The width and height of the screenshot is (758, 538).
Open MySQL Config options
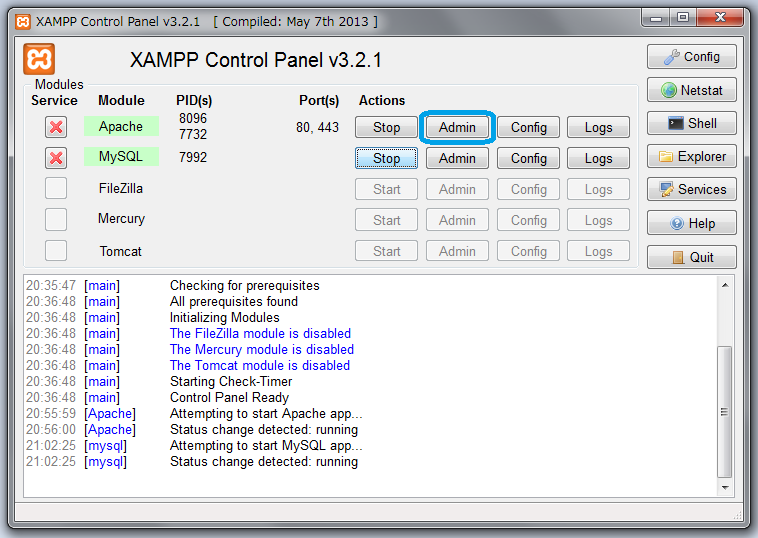(x=528, y=158)
